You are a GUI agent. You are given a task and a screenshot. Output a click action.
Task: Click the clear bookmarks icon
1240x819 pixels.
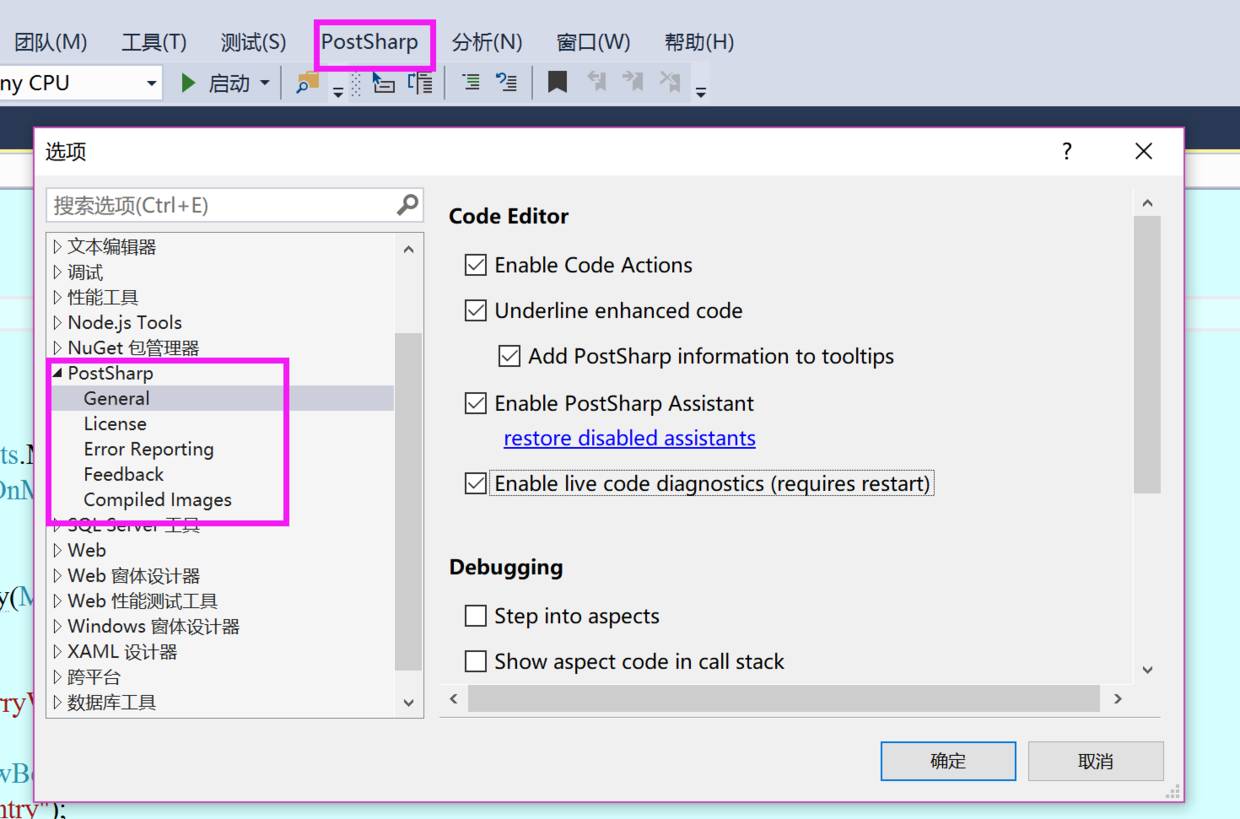pos(670,82)
